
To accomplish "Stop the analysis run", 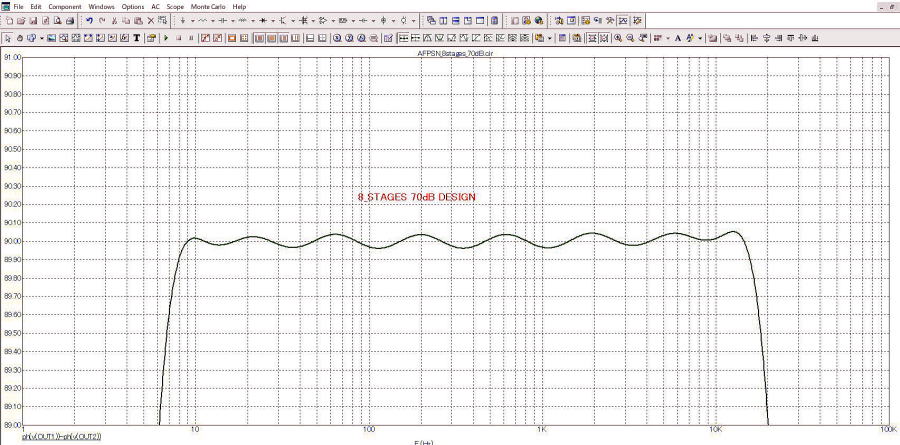I will 179,38.
